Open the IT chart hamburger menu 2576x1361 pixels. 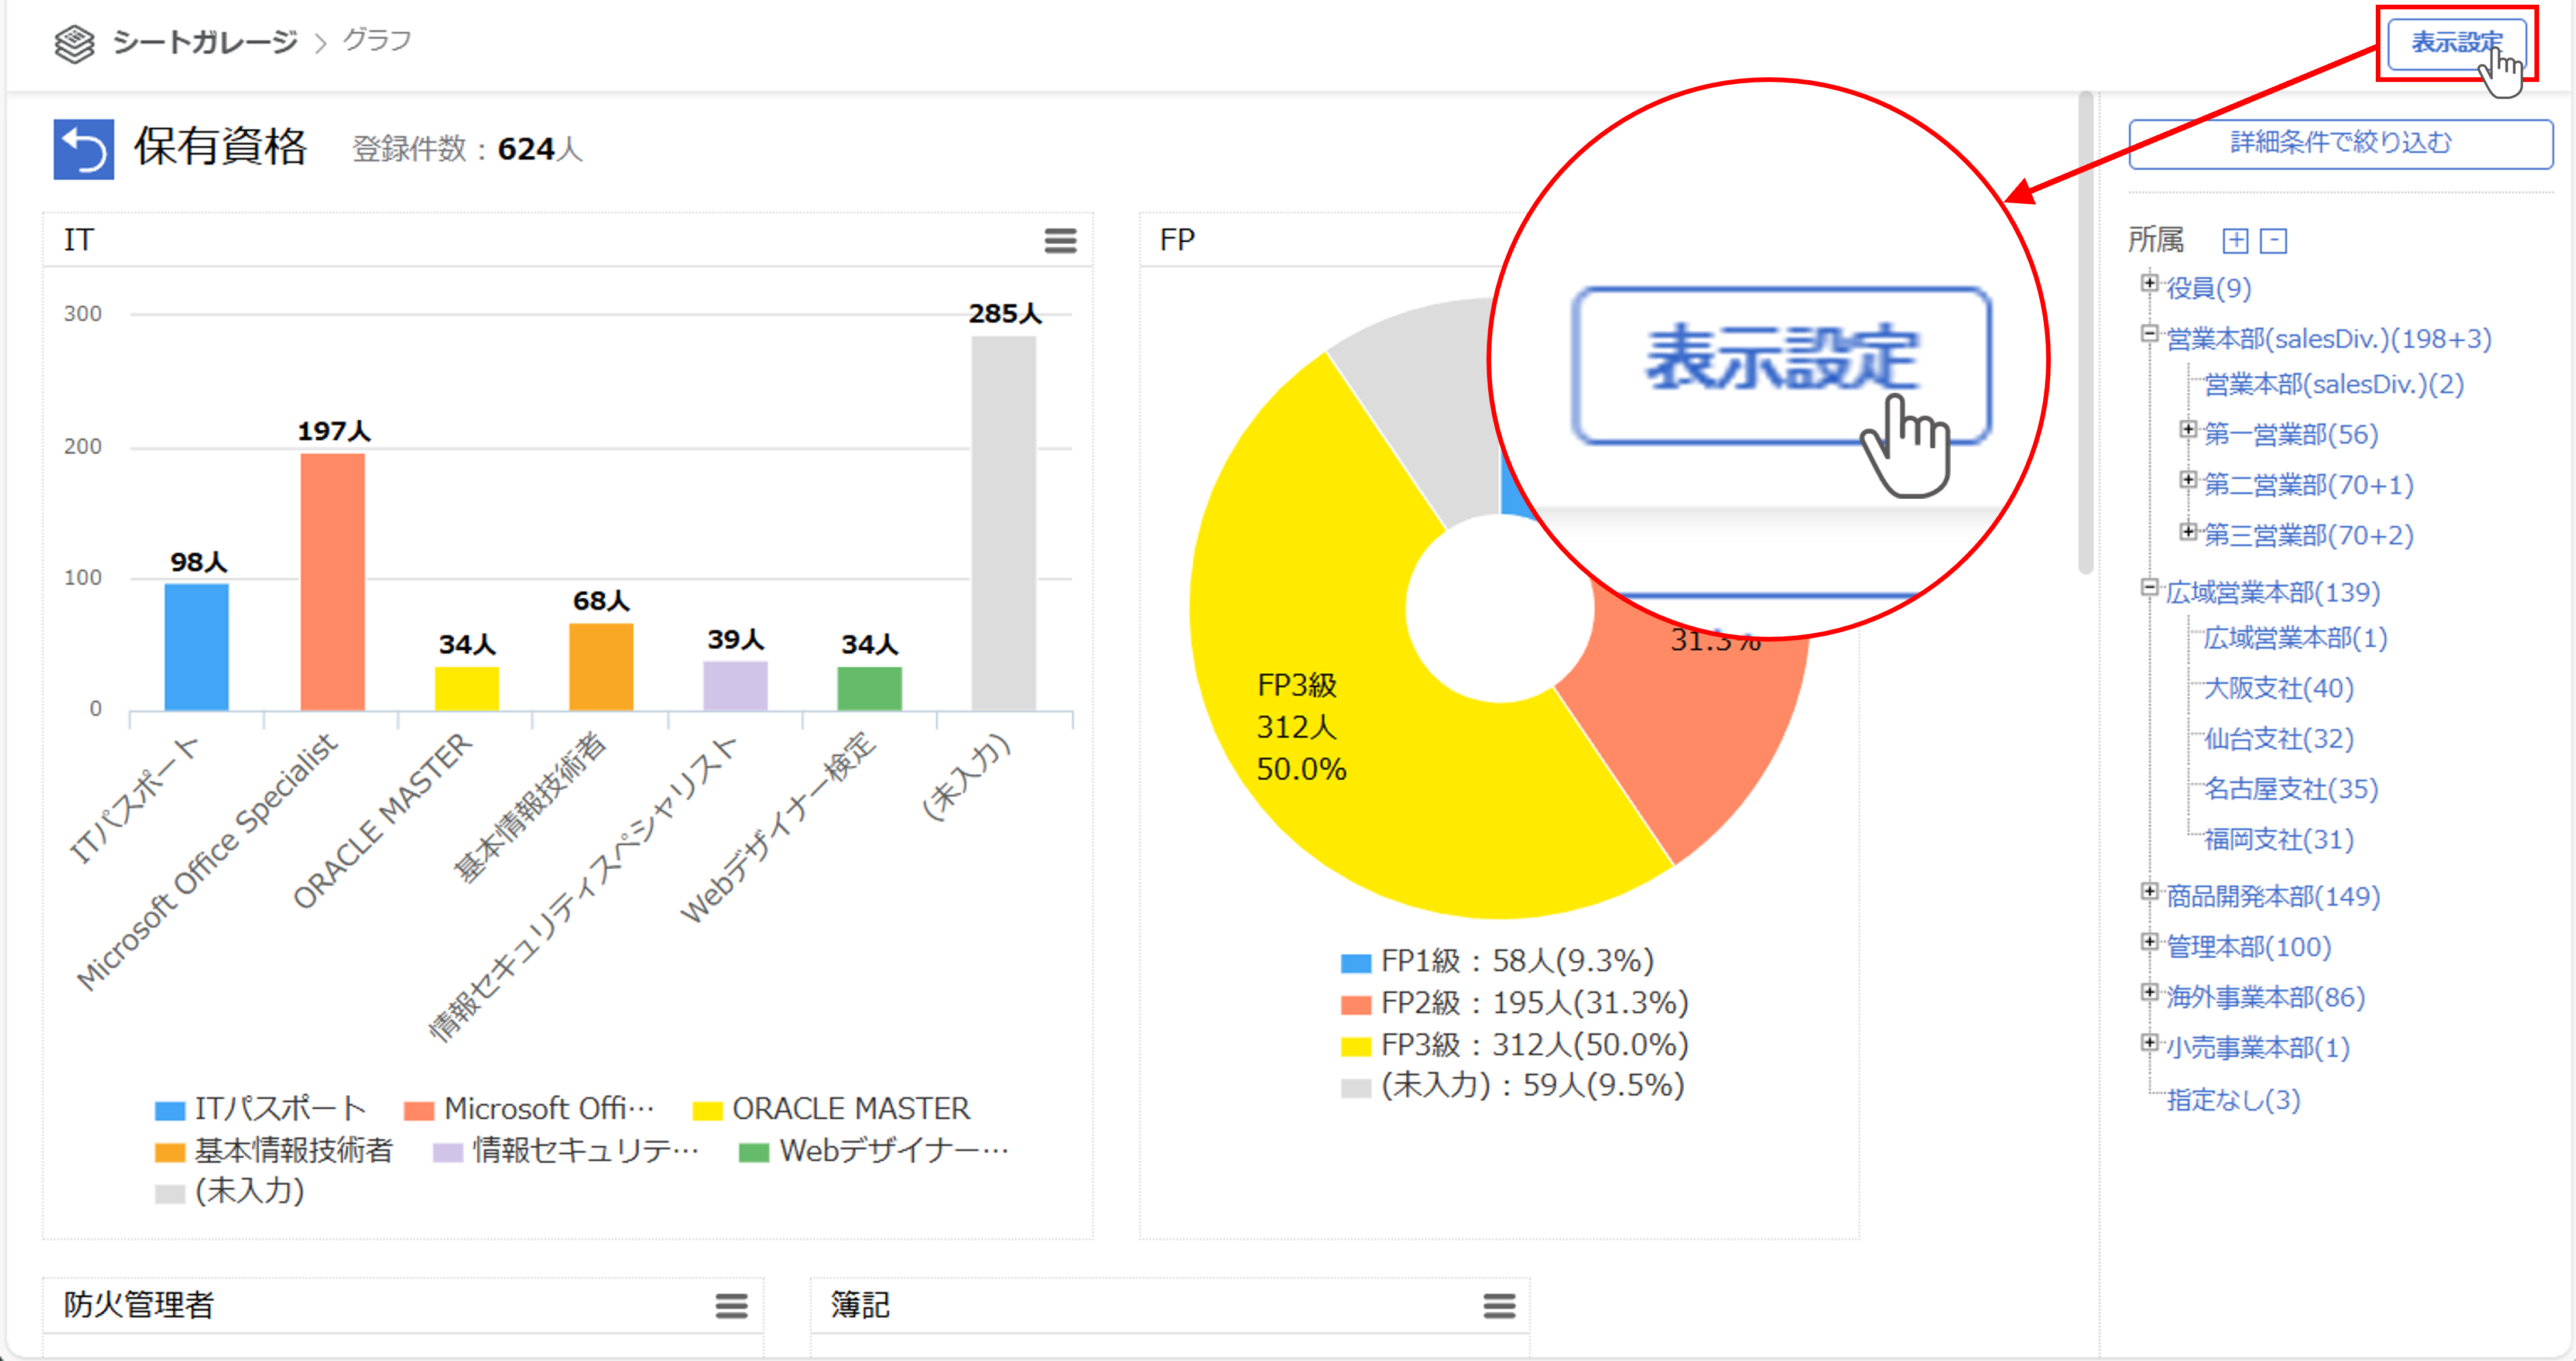(x=1060, y=240)
